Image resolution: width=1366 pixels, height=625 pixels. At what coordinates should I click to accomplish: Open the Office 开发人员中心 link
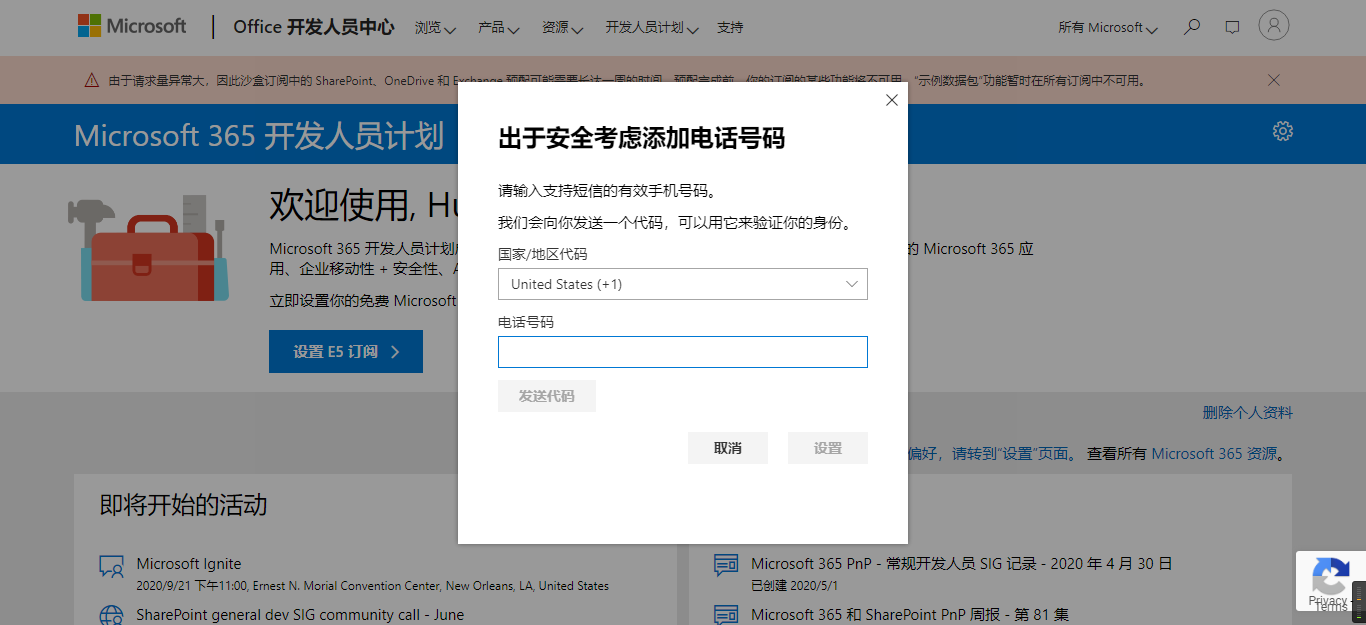[x=314, y=27]
